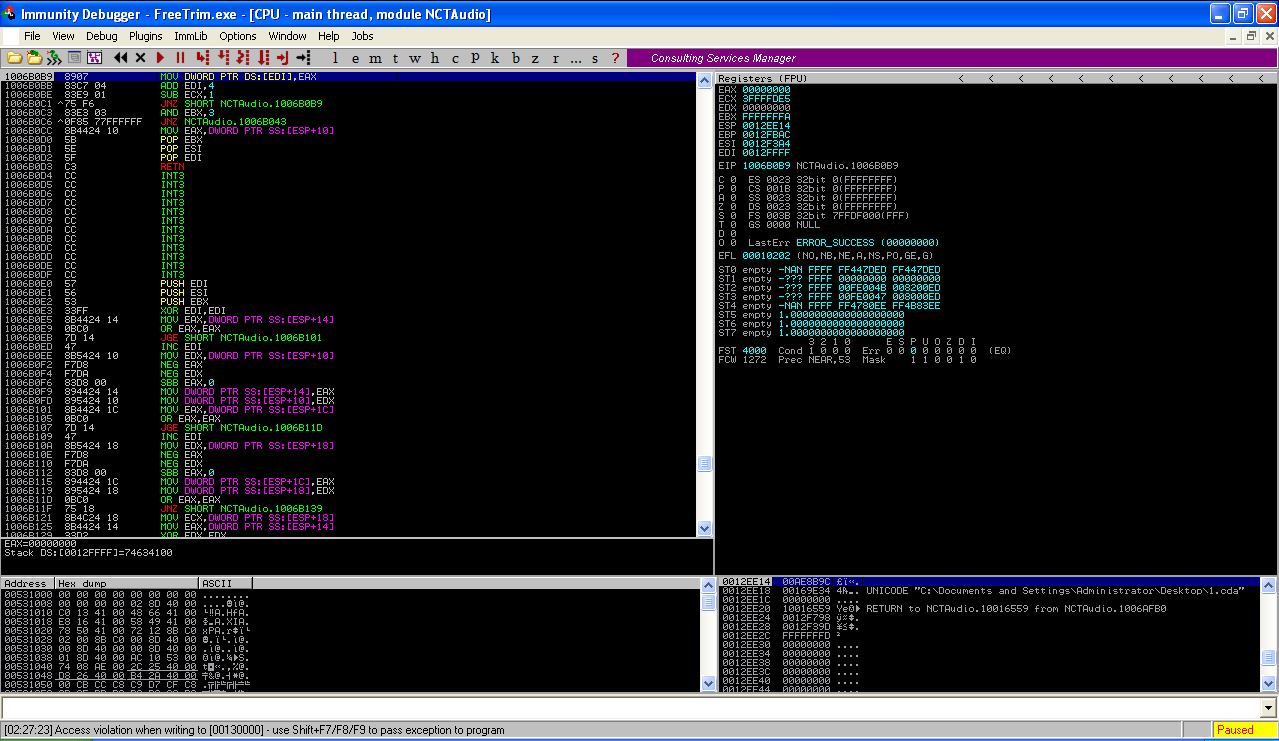1279x741 pixels.
Task: Select the ESP register value 0012EE14
Action: click(766, 126)
